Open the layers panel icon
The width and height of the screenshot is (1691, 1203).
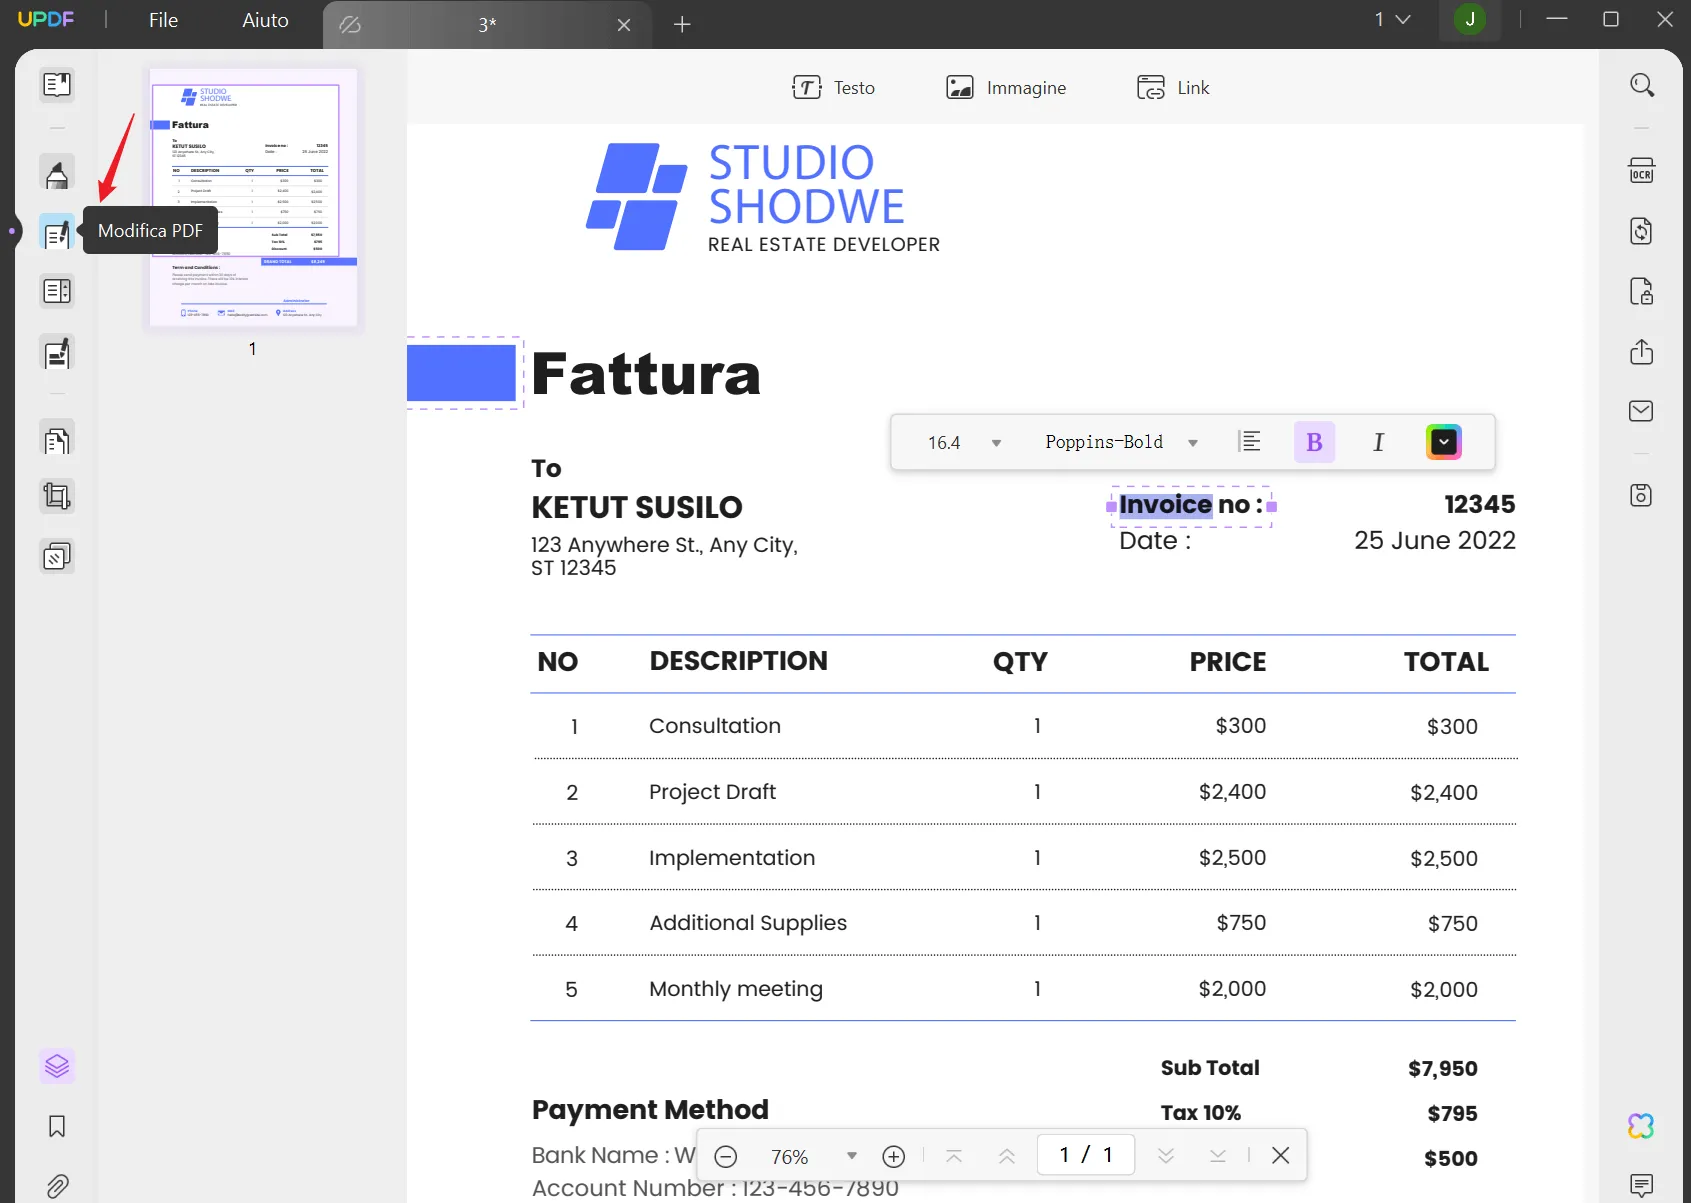pos(57,1066)
